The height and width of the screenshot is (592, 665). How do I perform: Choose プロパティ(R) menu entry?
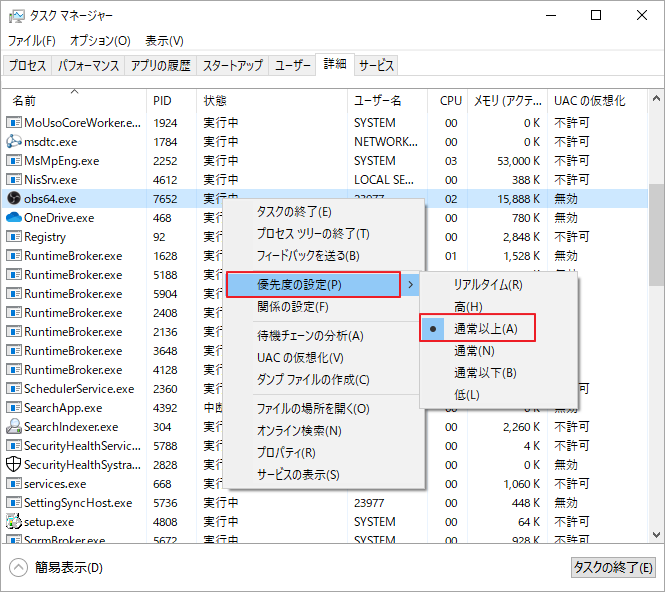tap(324, 452)
